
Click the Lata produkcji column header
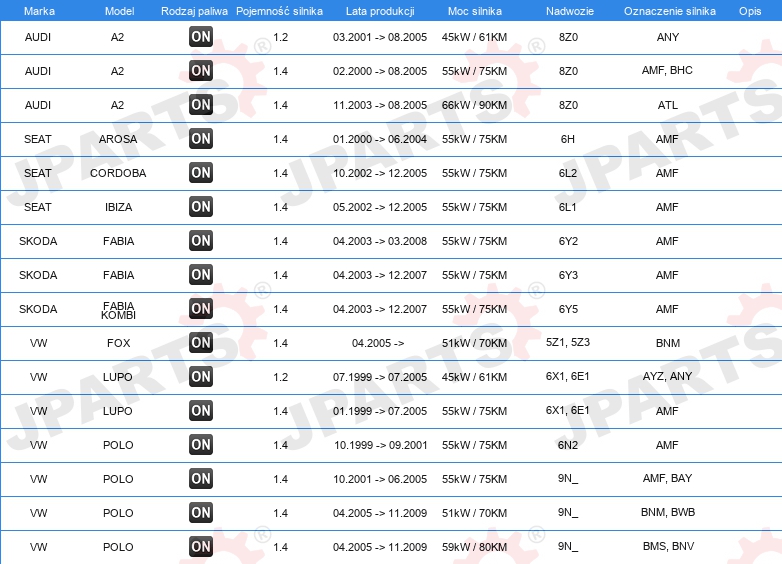(380, 11)
